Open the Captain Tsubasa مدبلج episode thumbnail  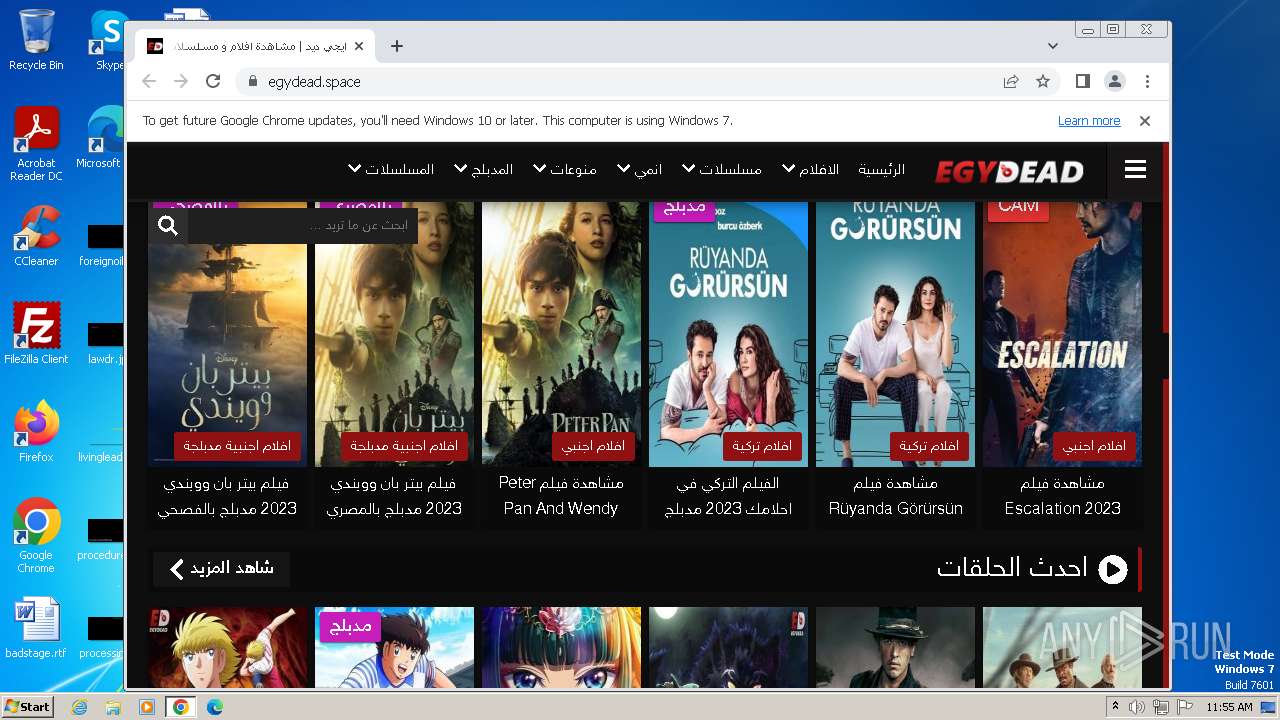394,647
